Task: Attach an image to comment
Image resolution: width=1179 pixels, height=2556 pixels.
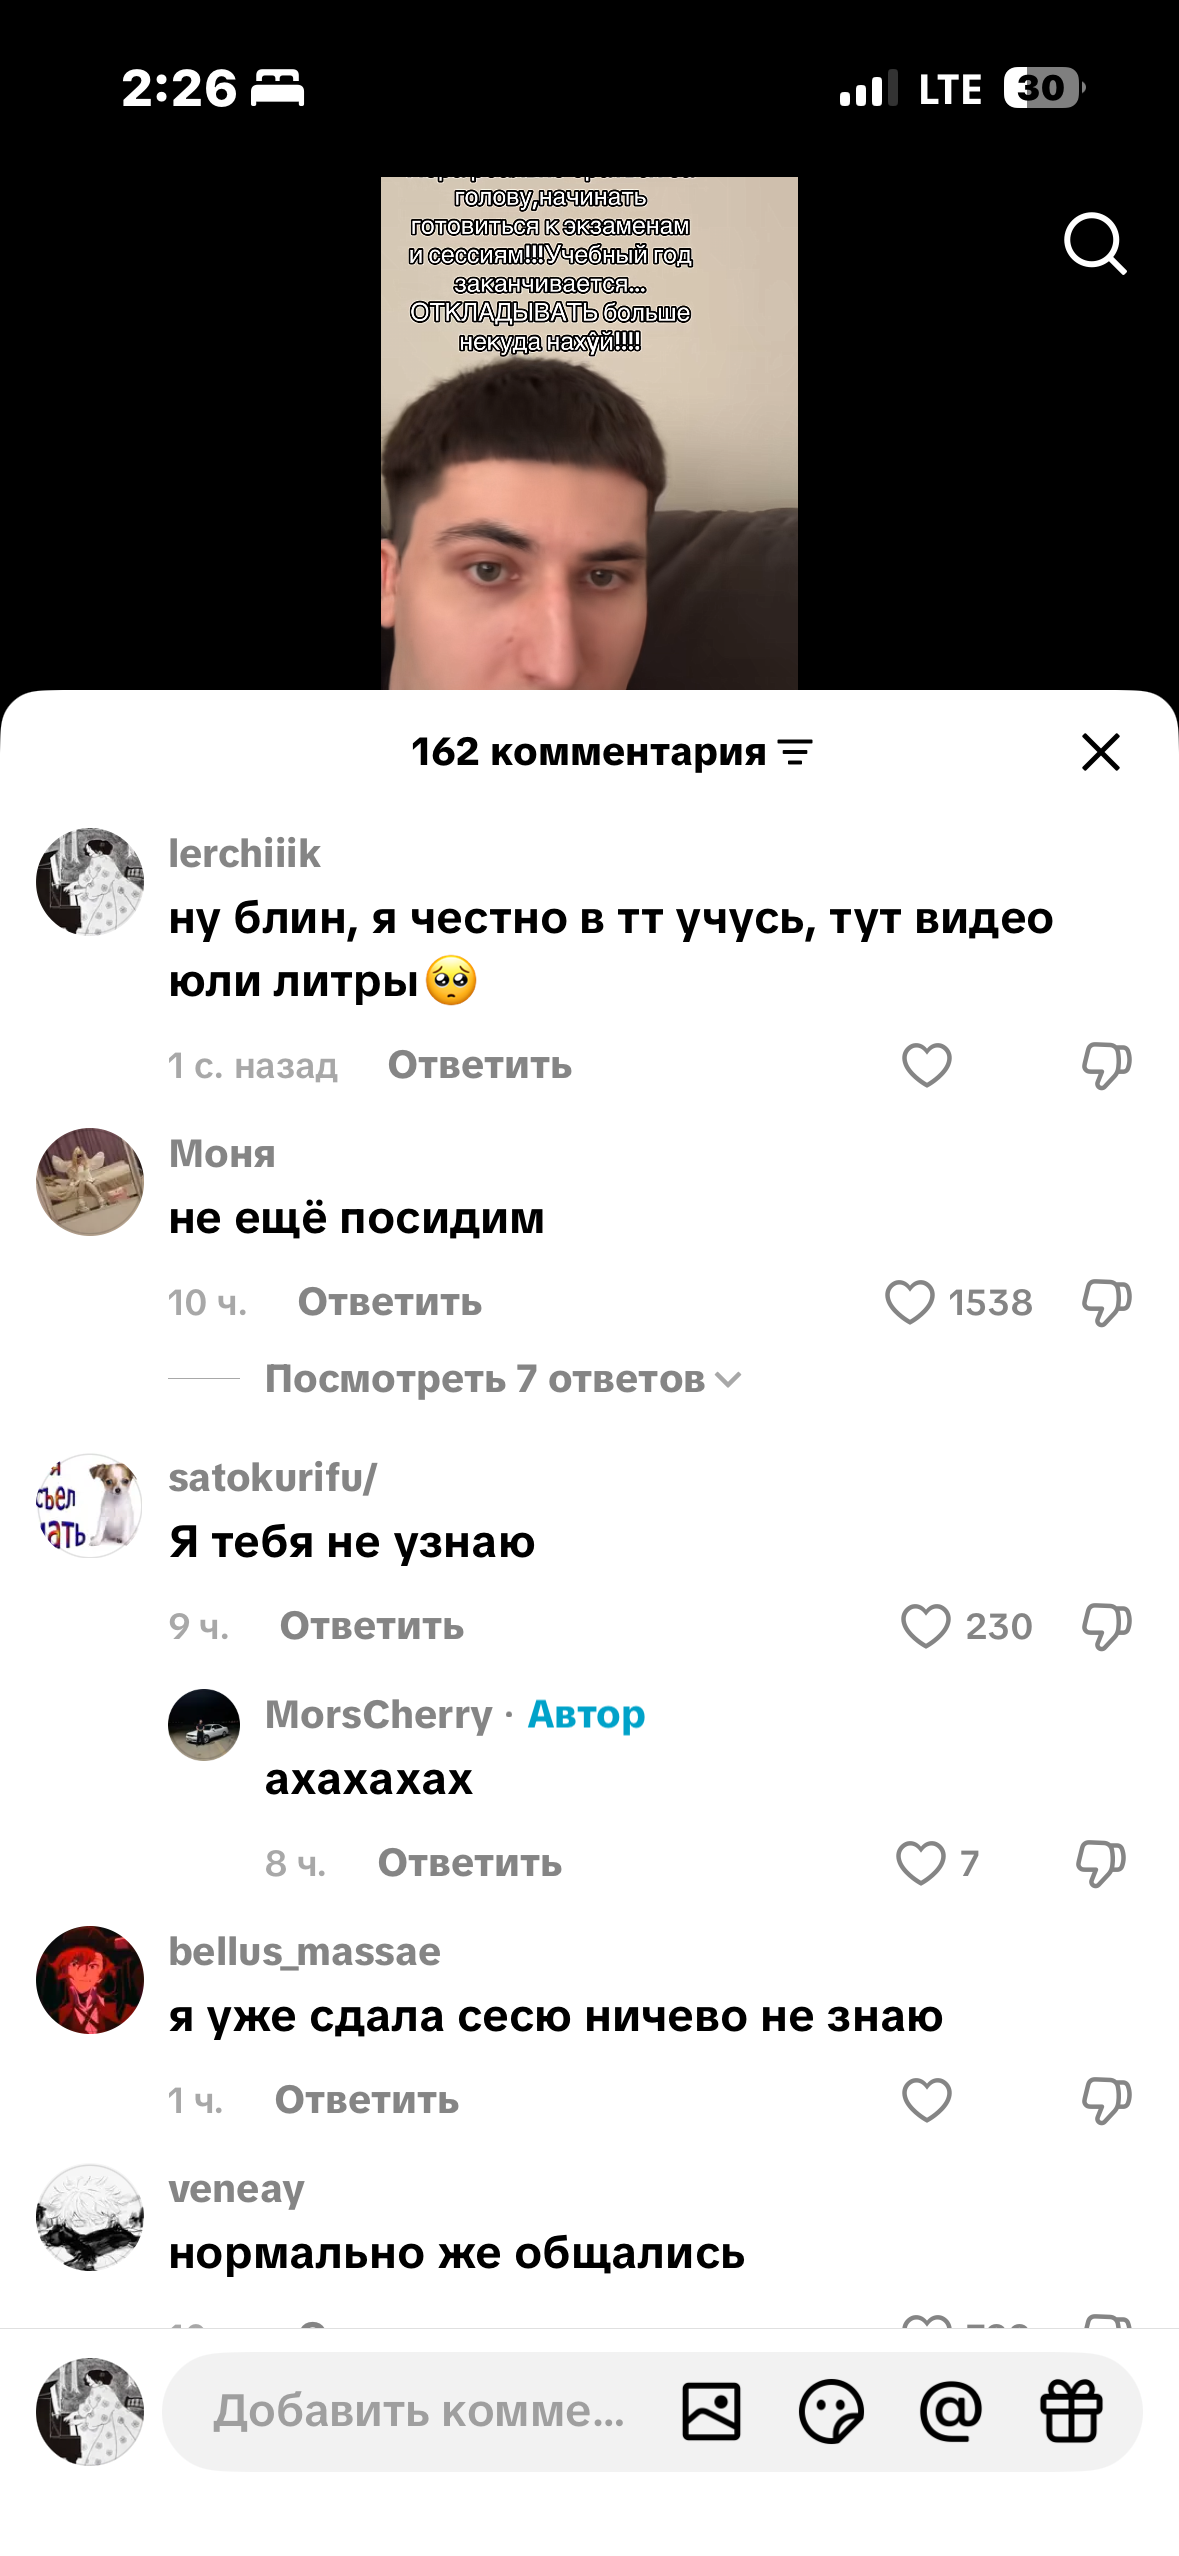Action: point(712,2411)
